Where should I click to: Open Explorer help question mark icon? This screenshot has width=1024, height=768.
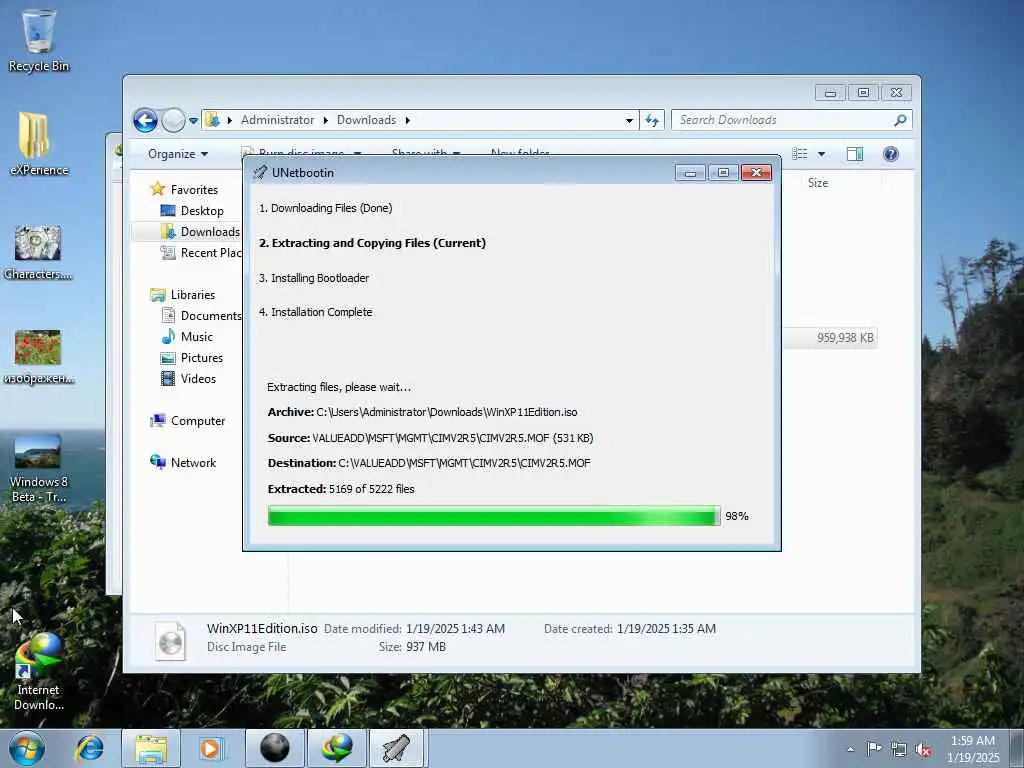891,154
